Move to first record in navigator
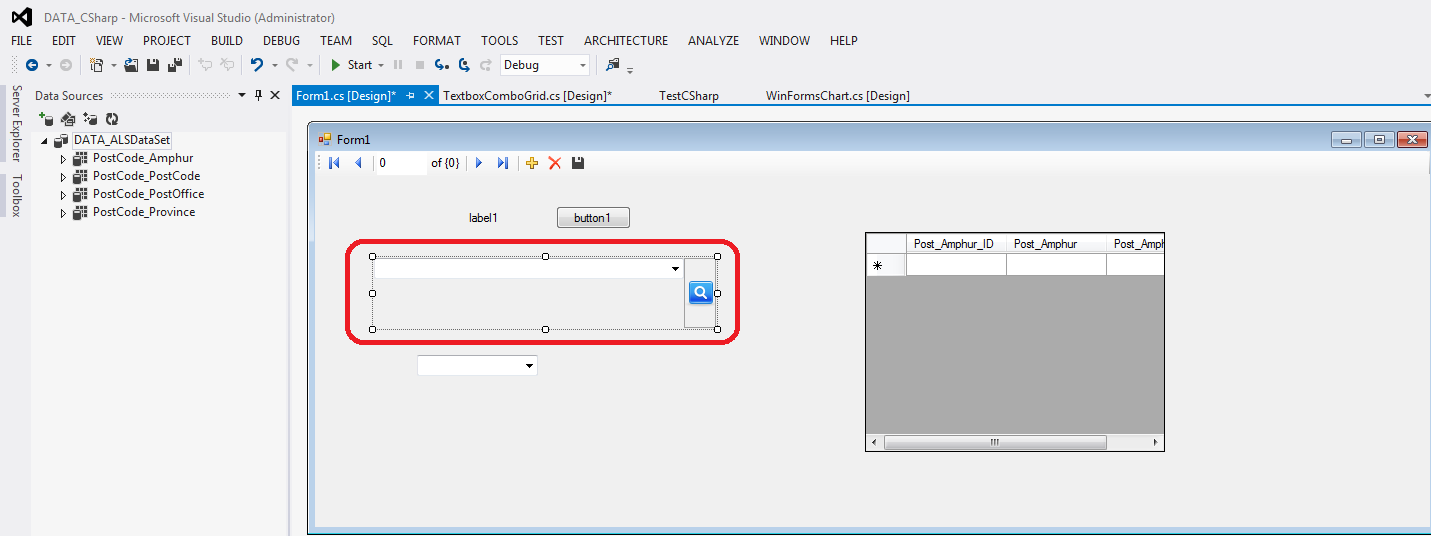The image size is (1431, 536). click(x=334, y=163)
